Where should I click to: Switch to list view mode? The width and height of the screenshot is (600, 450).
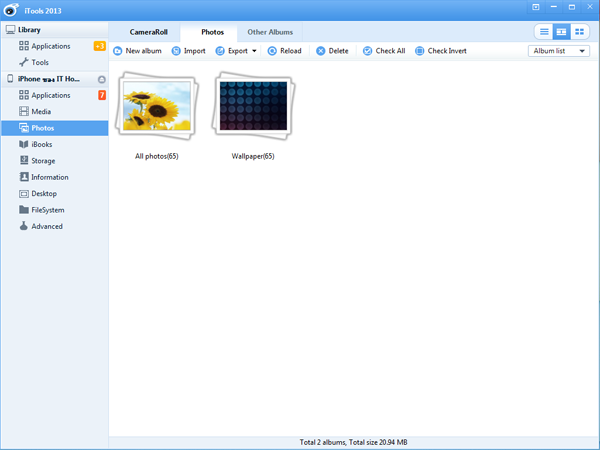544,32
